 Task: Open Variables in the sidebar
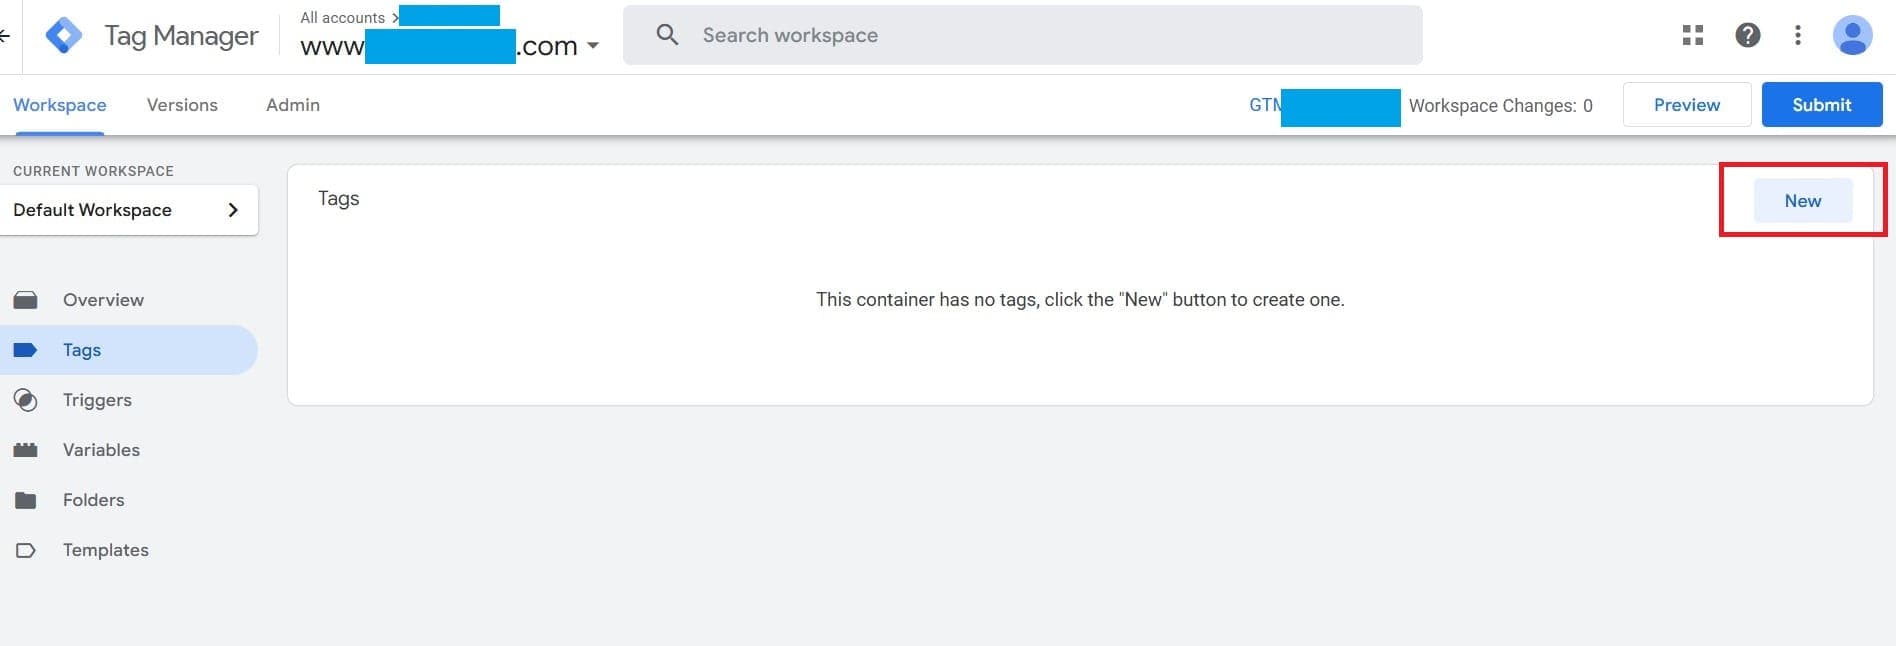click(x=129, y=450)
